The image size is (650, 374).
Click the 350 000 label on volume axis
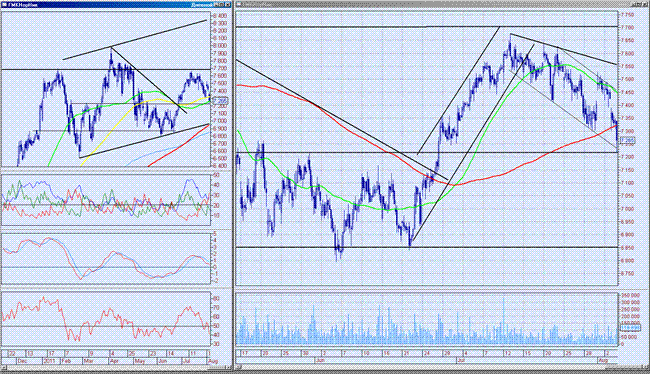tap(630, 295)
